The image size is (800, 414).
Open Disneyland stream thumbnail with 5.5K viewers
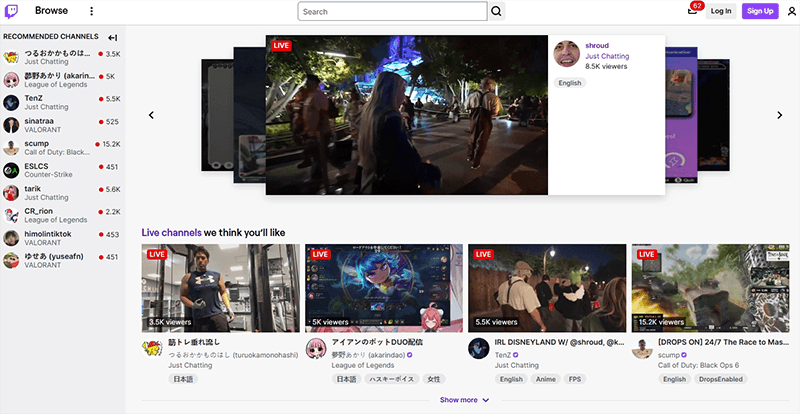click(x=547, y=288)
